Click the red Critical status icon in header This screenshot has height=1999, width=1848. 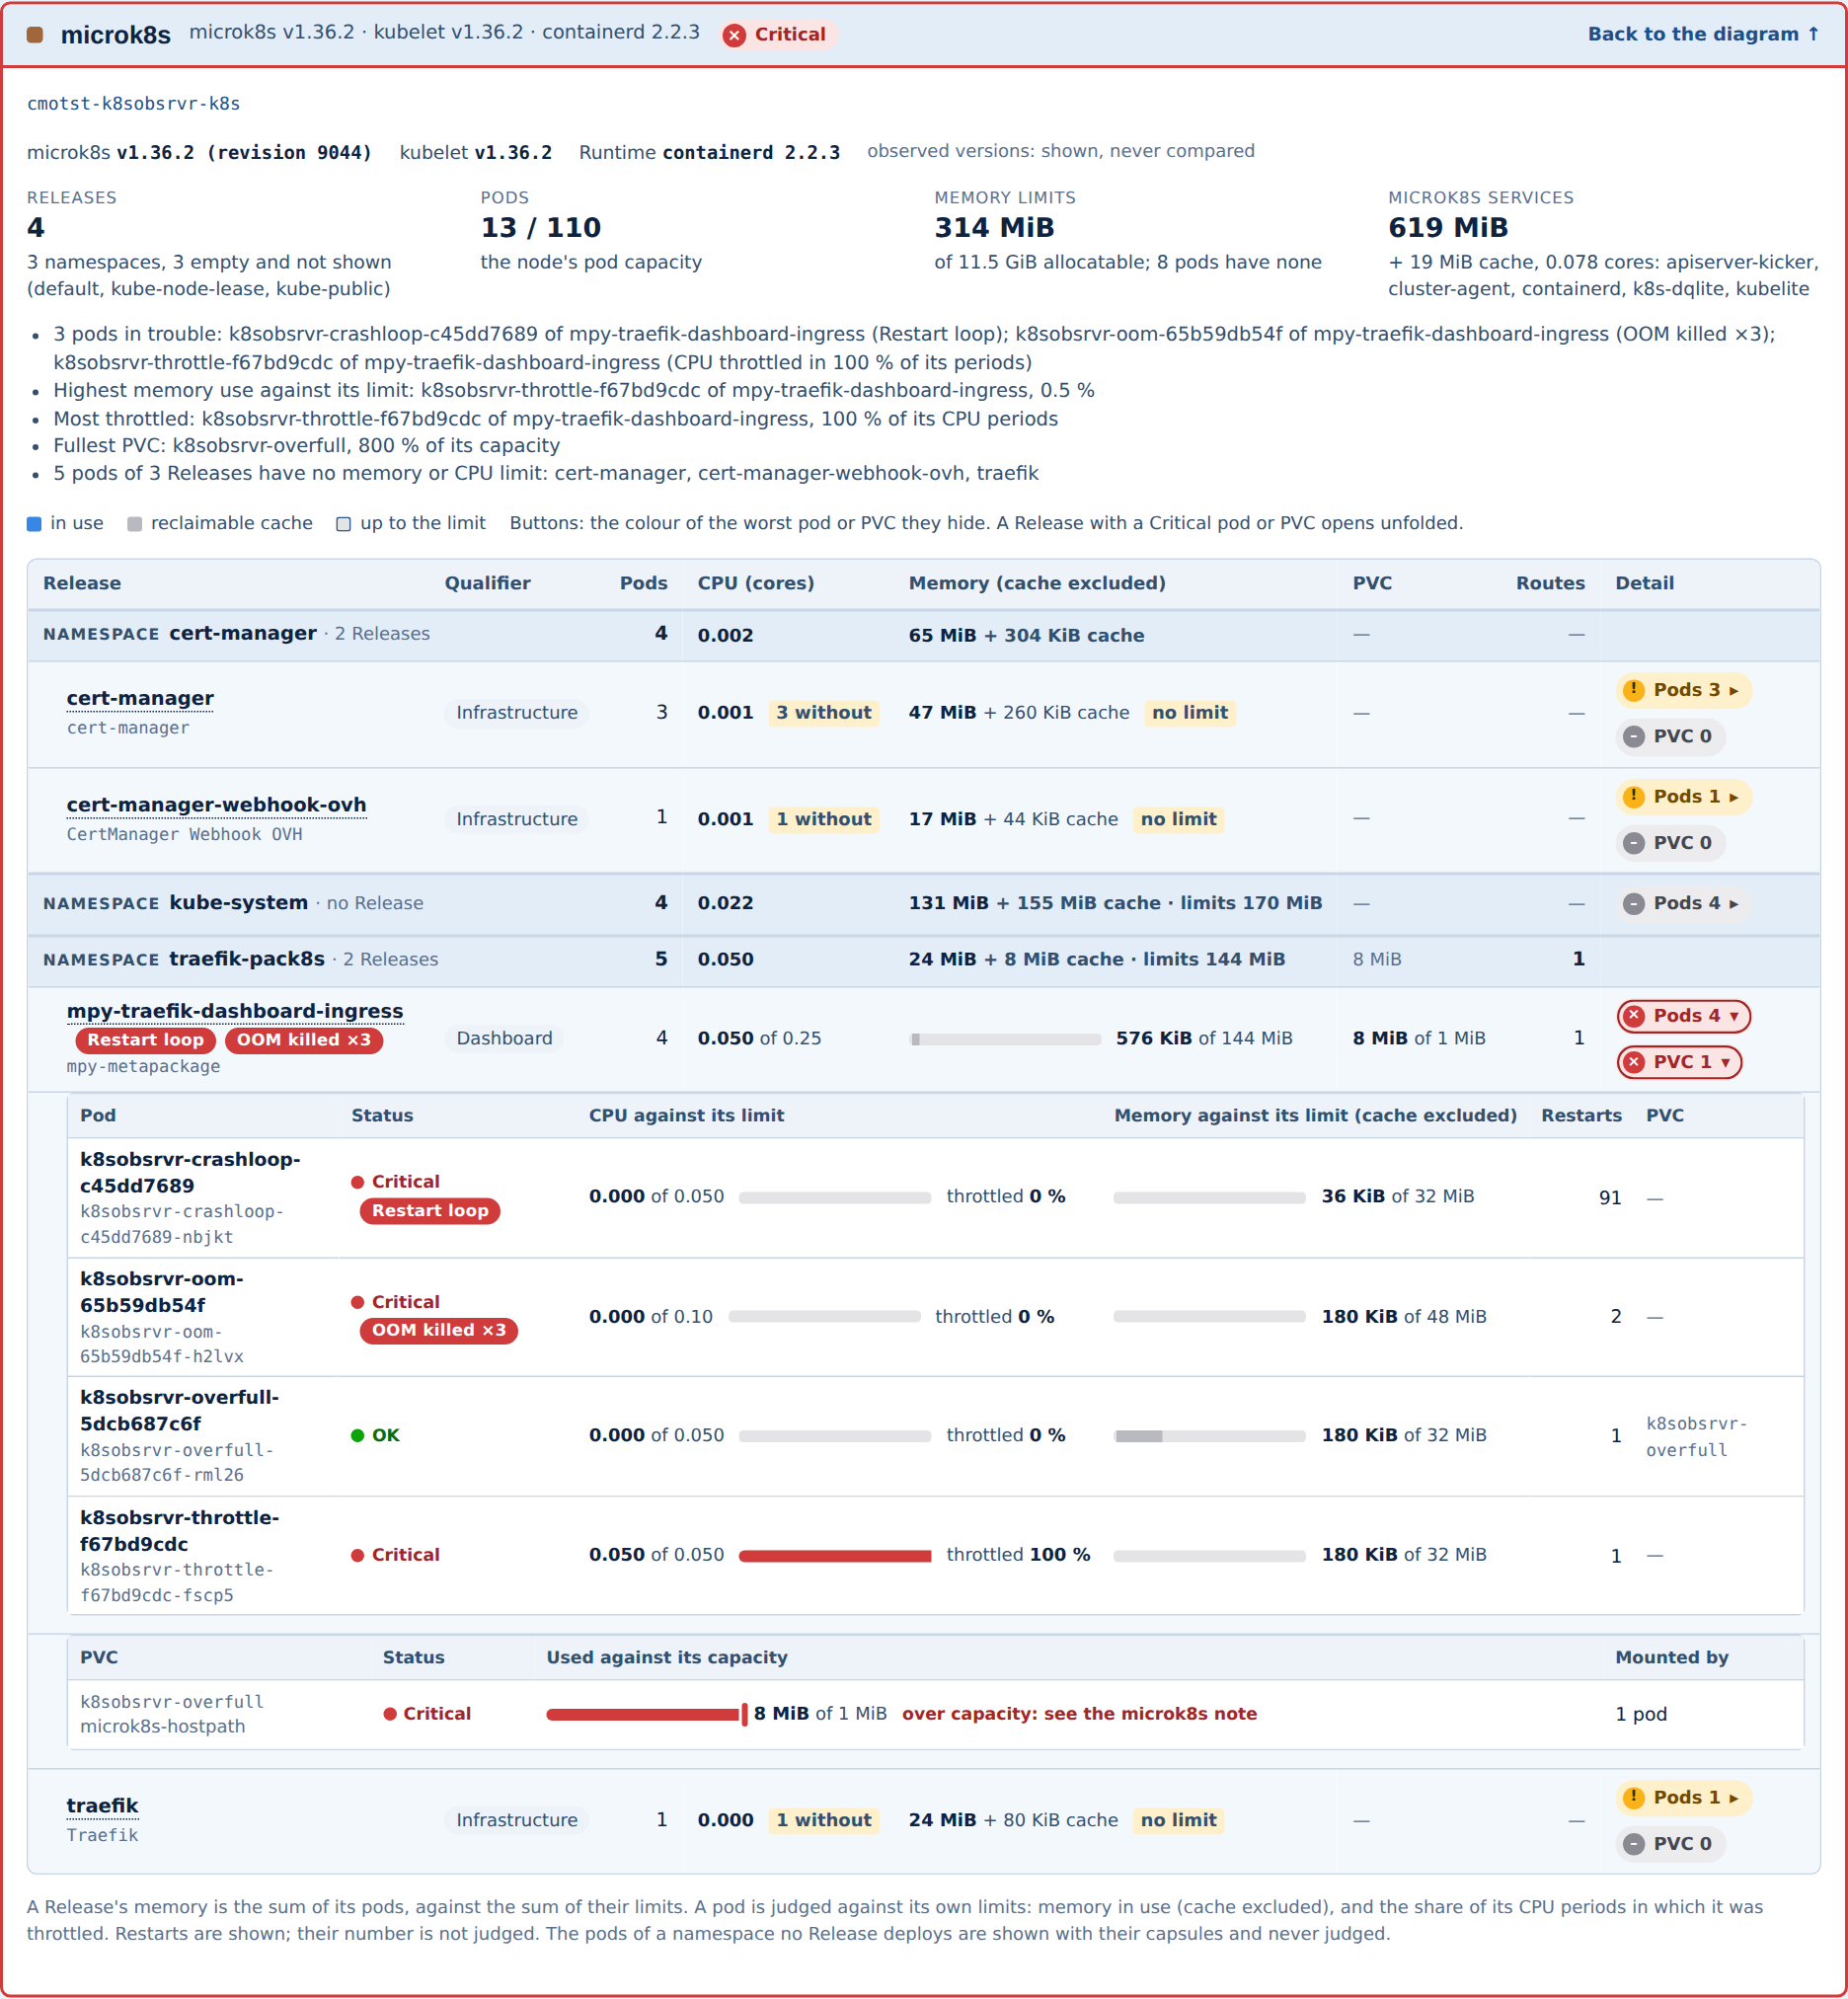pyautogui.click(x=734, y=35)
